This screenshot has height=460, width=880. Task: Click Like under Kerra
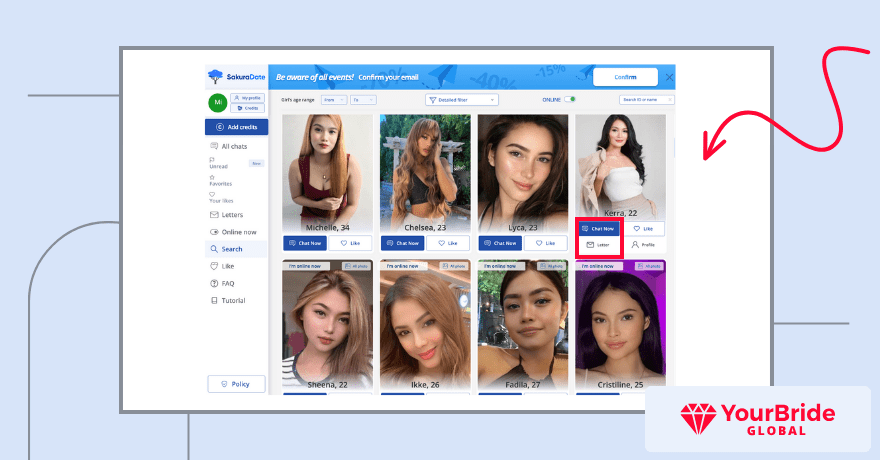pos(643,228)
